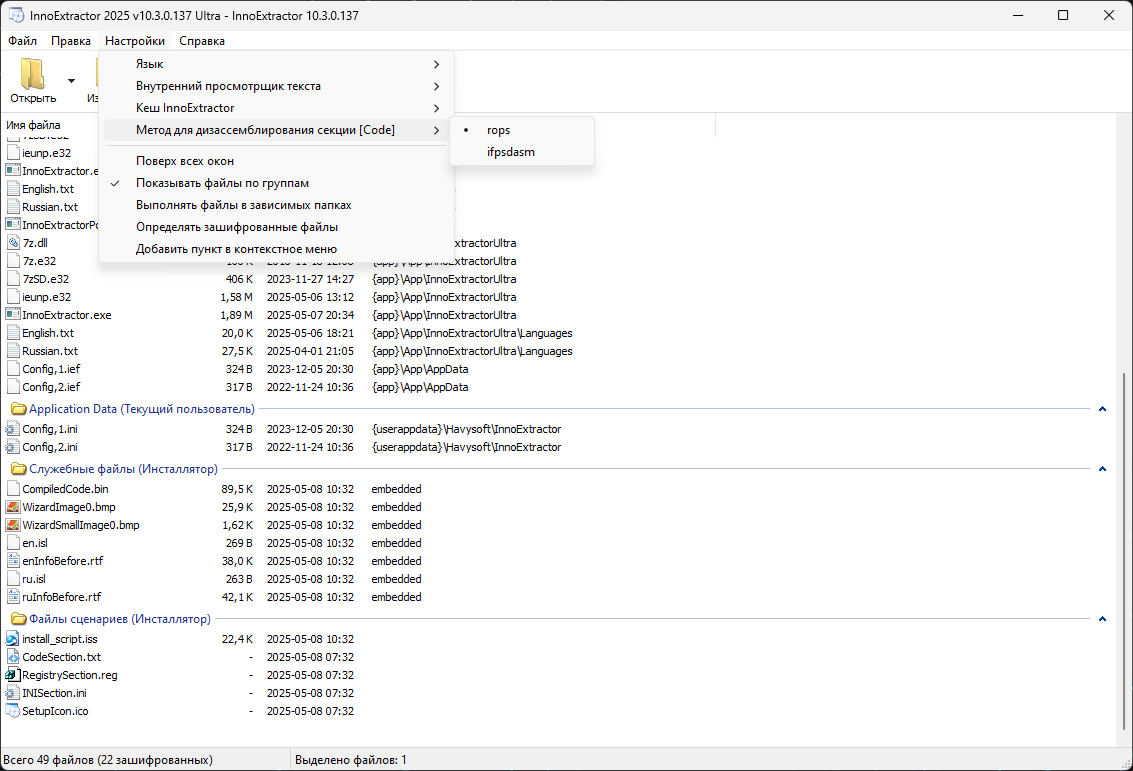This screenshot has height=771, width=1133.
Task: Click the Имя файла column header
Action: pos(33,125)
